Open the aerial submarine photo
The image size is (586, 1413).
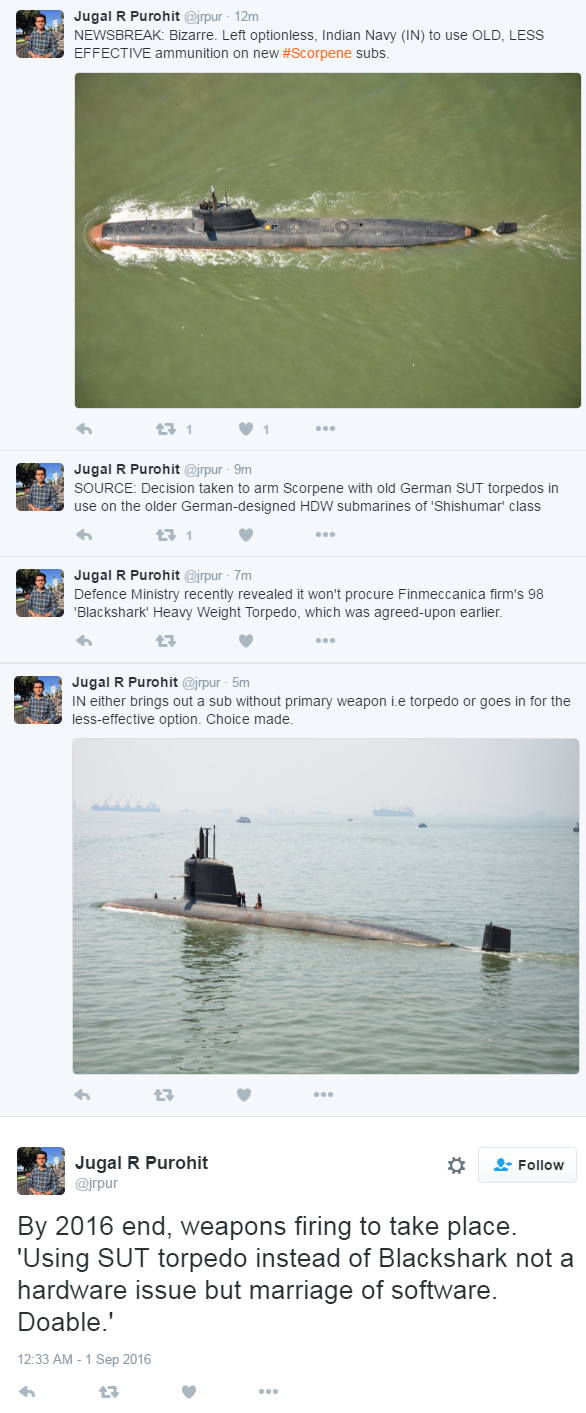(x=328, y=240)
